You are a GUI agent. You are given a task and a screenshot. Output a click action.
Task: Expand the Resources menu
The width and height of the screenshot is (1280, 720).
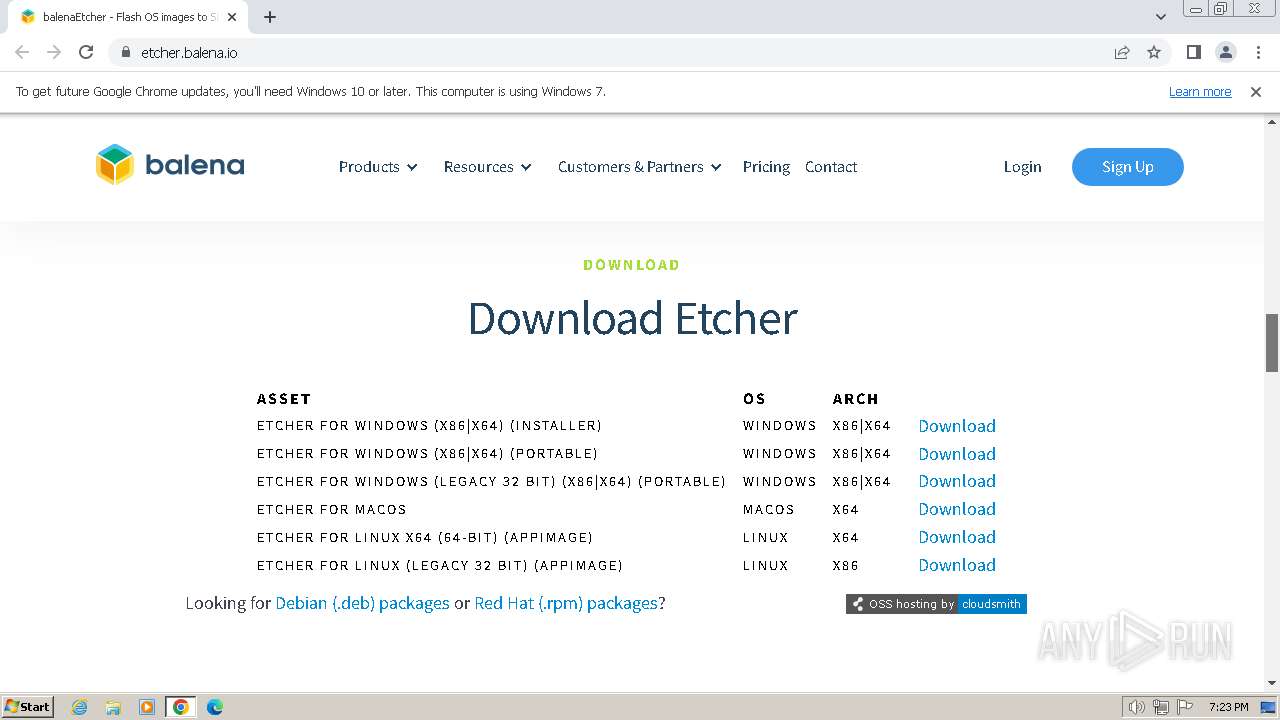[x=488, y=167]
